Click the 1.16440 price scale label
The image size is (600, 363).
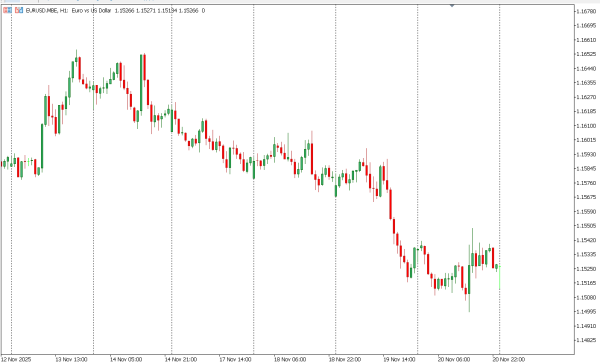tap(586, 68)
